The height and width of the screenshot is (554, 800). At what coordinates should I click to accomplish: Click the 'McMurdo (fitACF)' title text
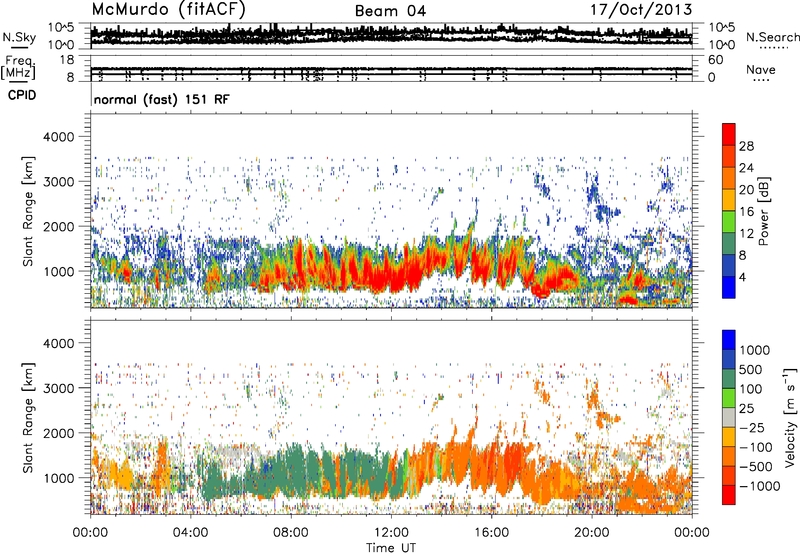[x=168, y=10]
